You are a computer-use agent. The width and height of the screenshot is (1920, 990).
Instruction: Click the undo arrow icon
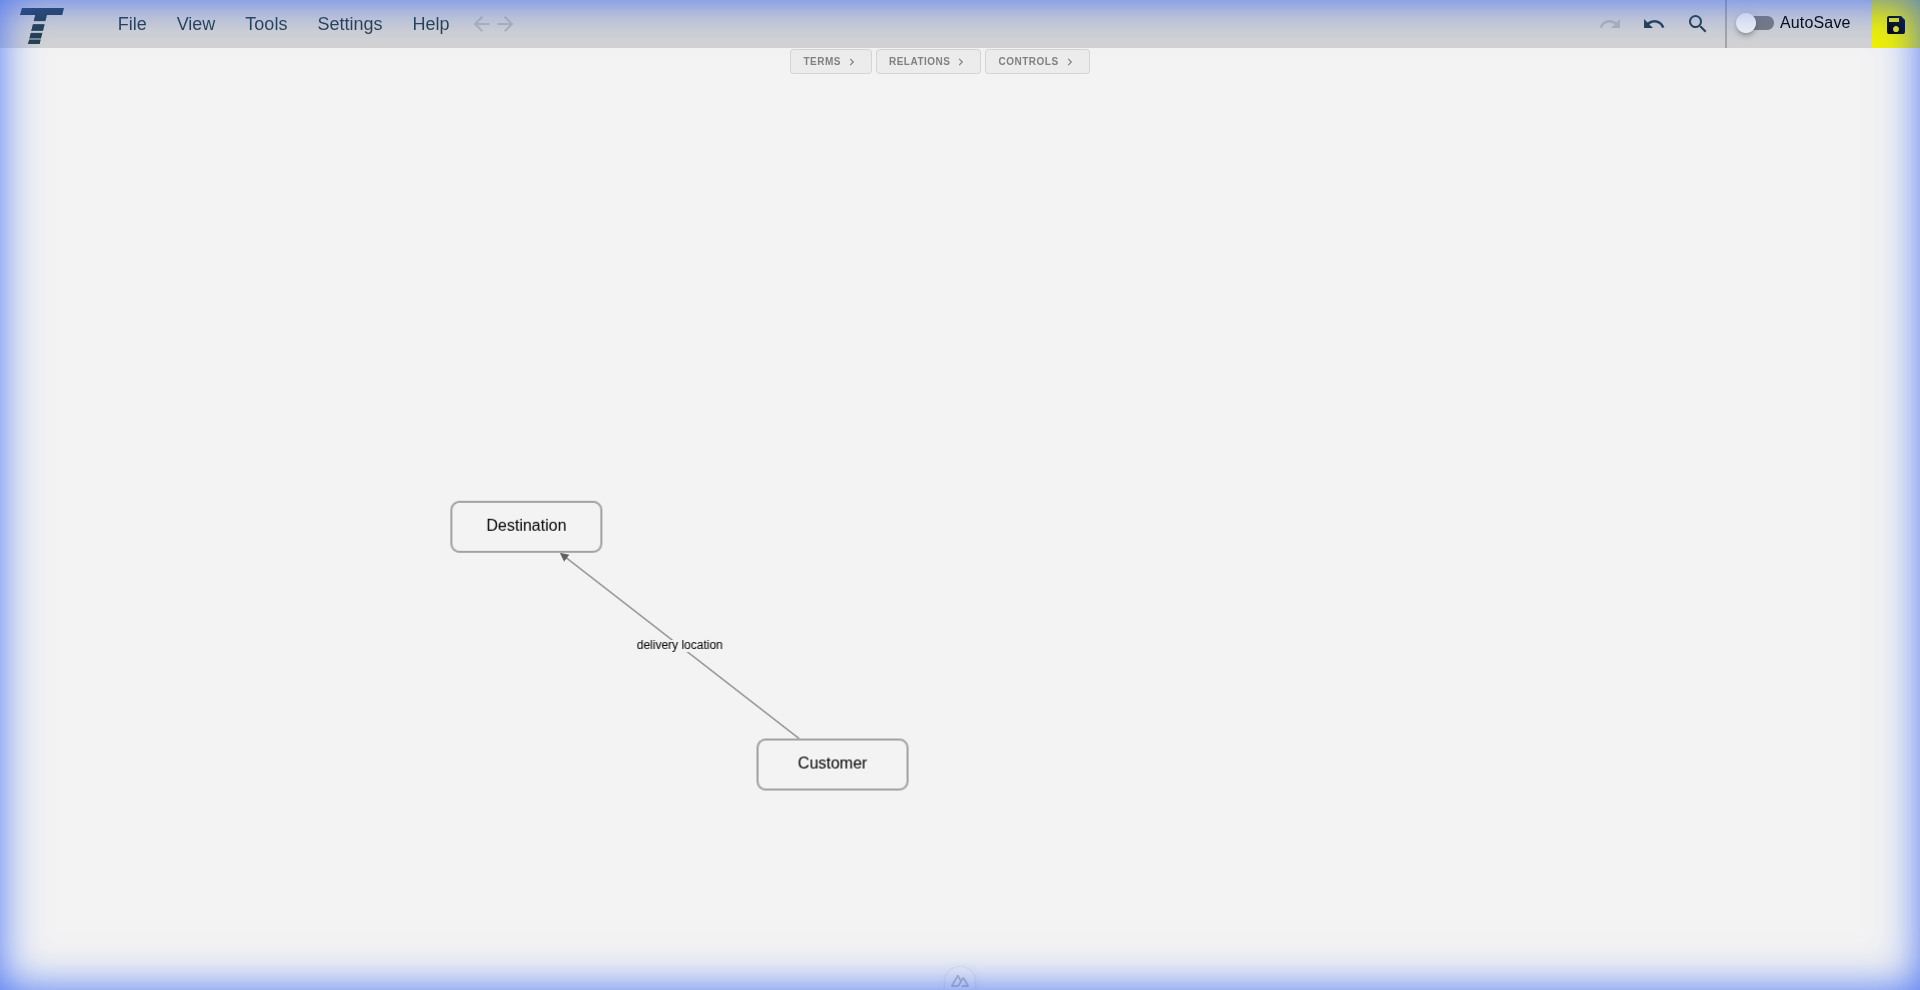pos(1653,24)
